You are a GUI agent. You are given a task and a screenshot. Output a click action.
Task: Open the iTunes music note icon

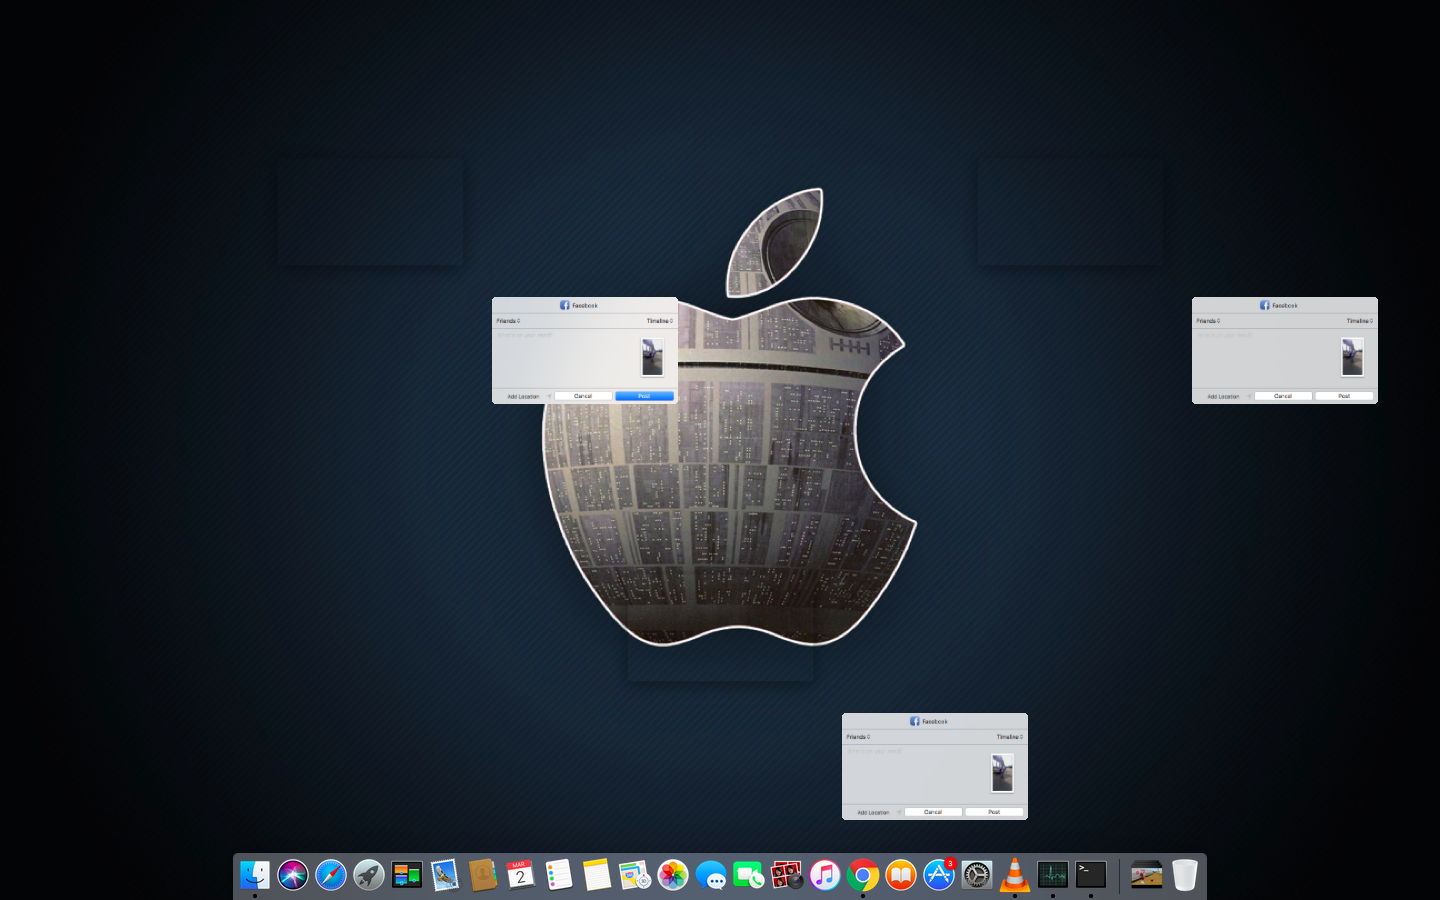click(x=825, y=875)
